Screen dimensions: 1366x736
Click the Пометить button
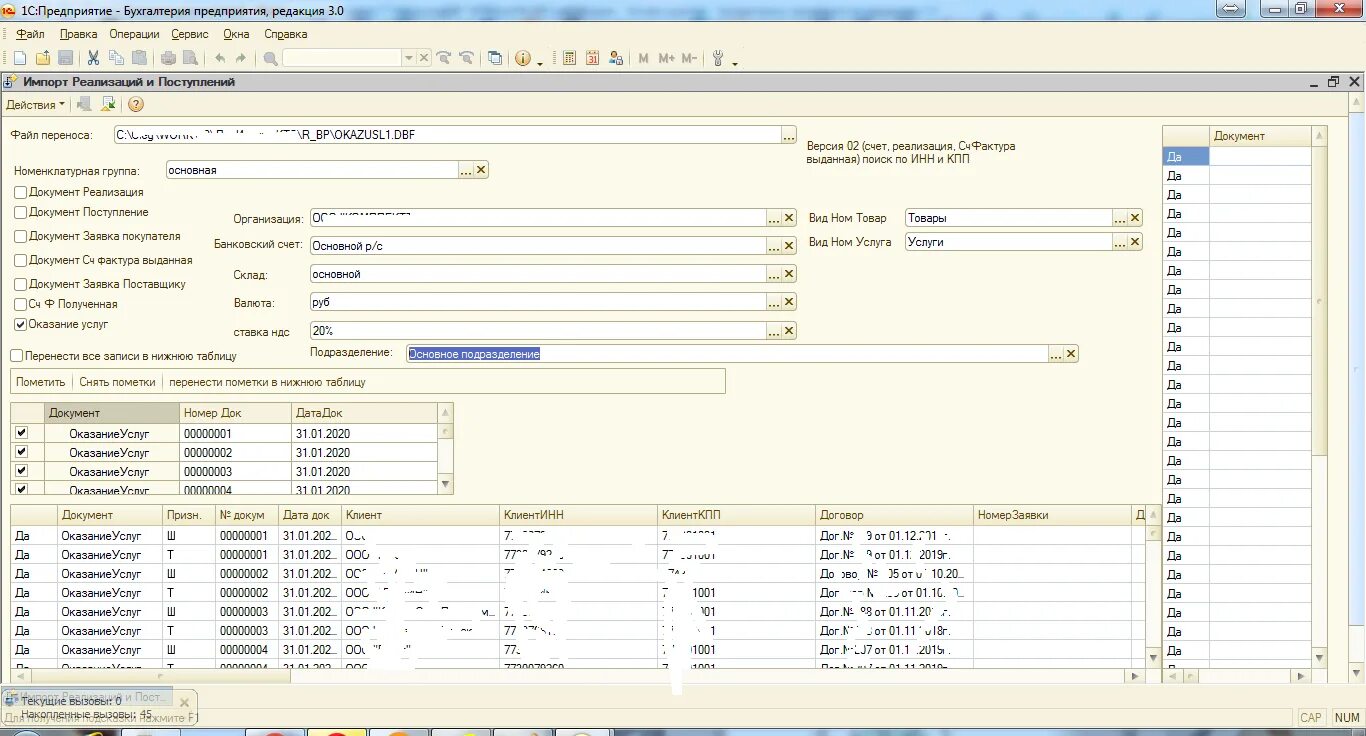40,382
